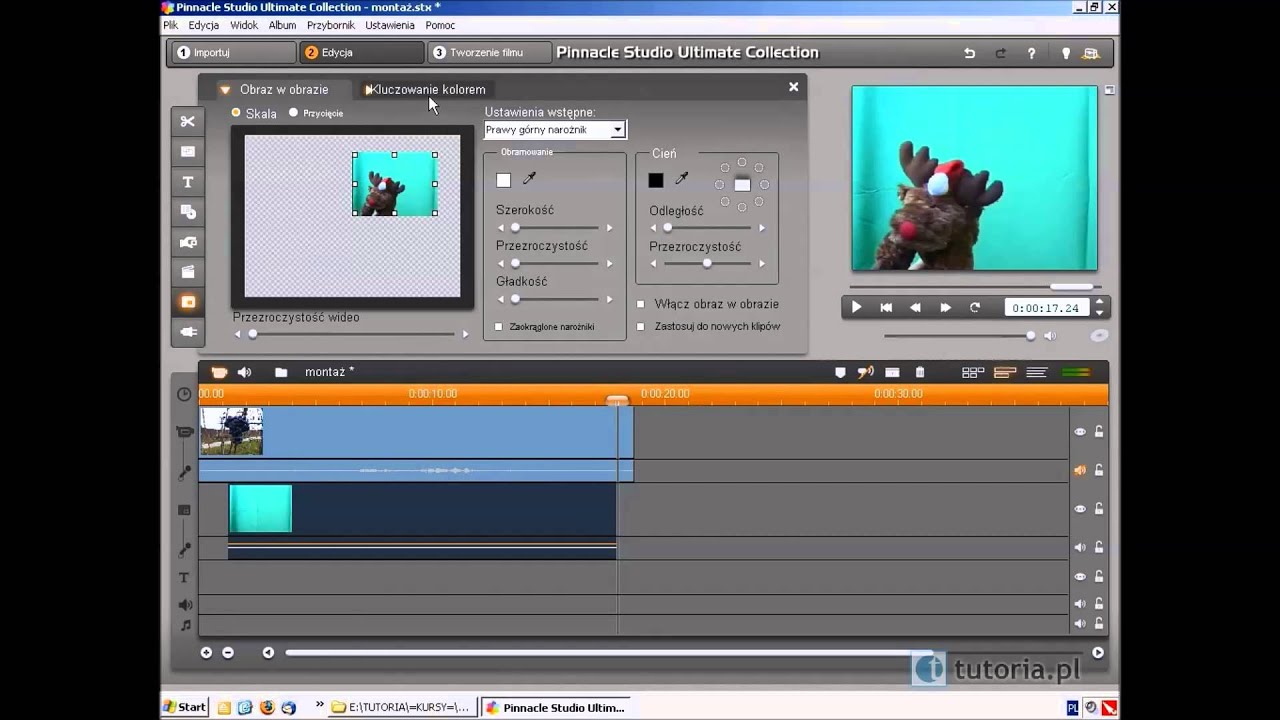
Task: Open the clapperboard SmartMovie tool
Action: pyautogui.click(x=187, y=272)
